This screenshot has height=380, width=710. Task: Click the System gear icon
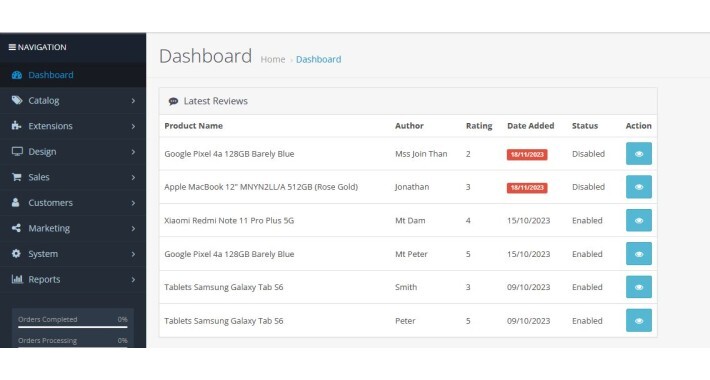click(x=16, y=254)
